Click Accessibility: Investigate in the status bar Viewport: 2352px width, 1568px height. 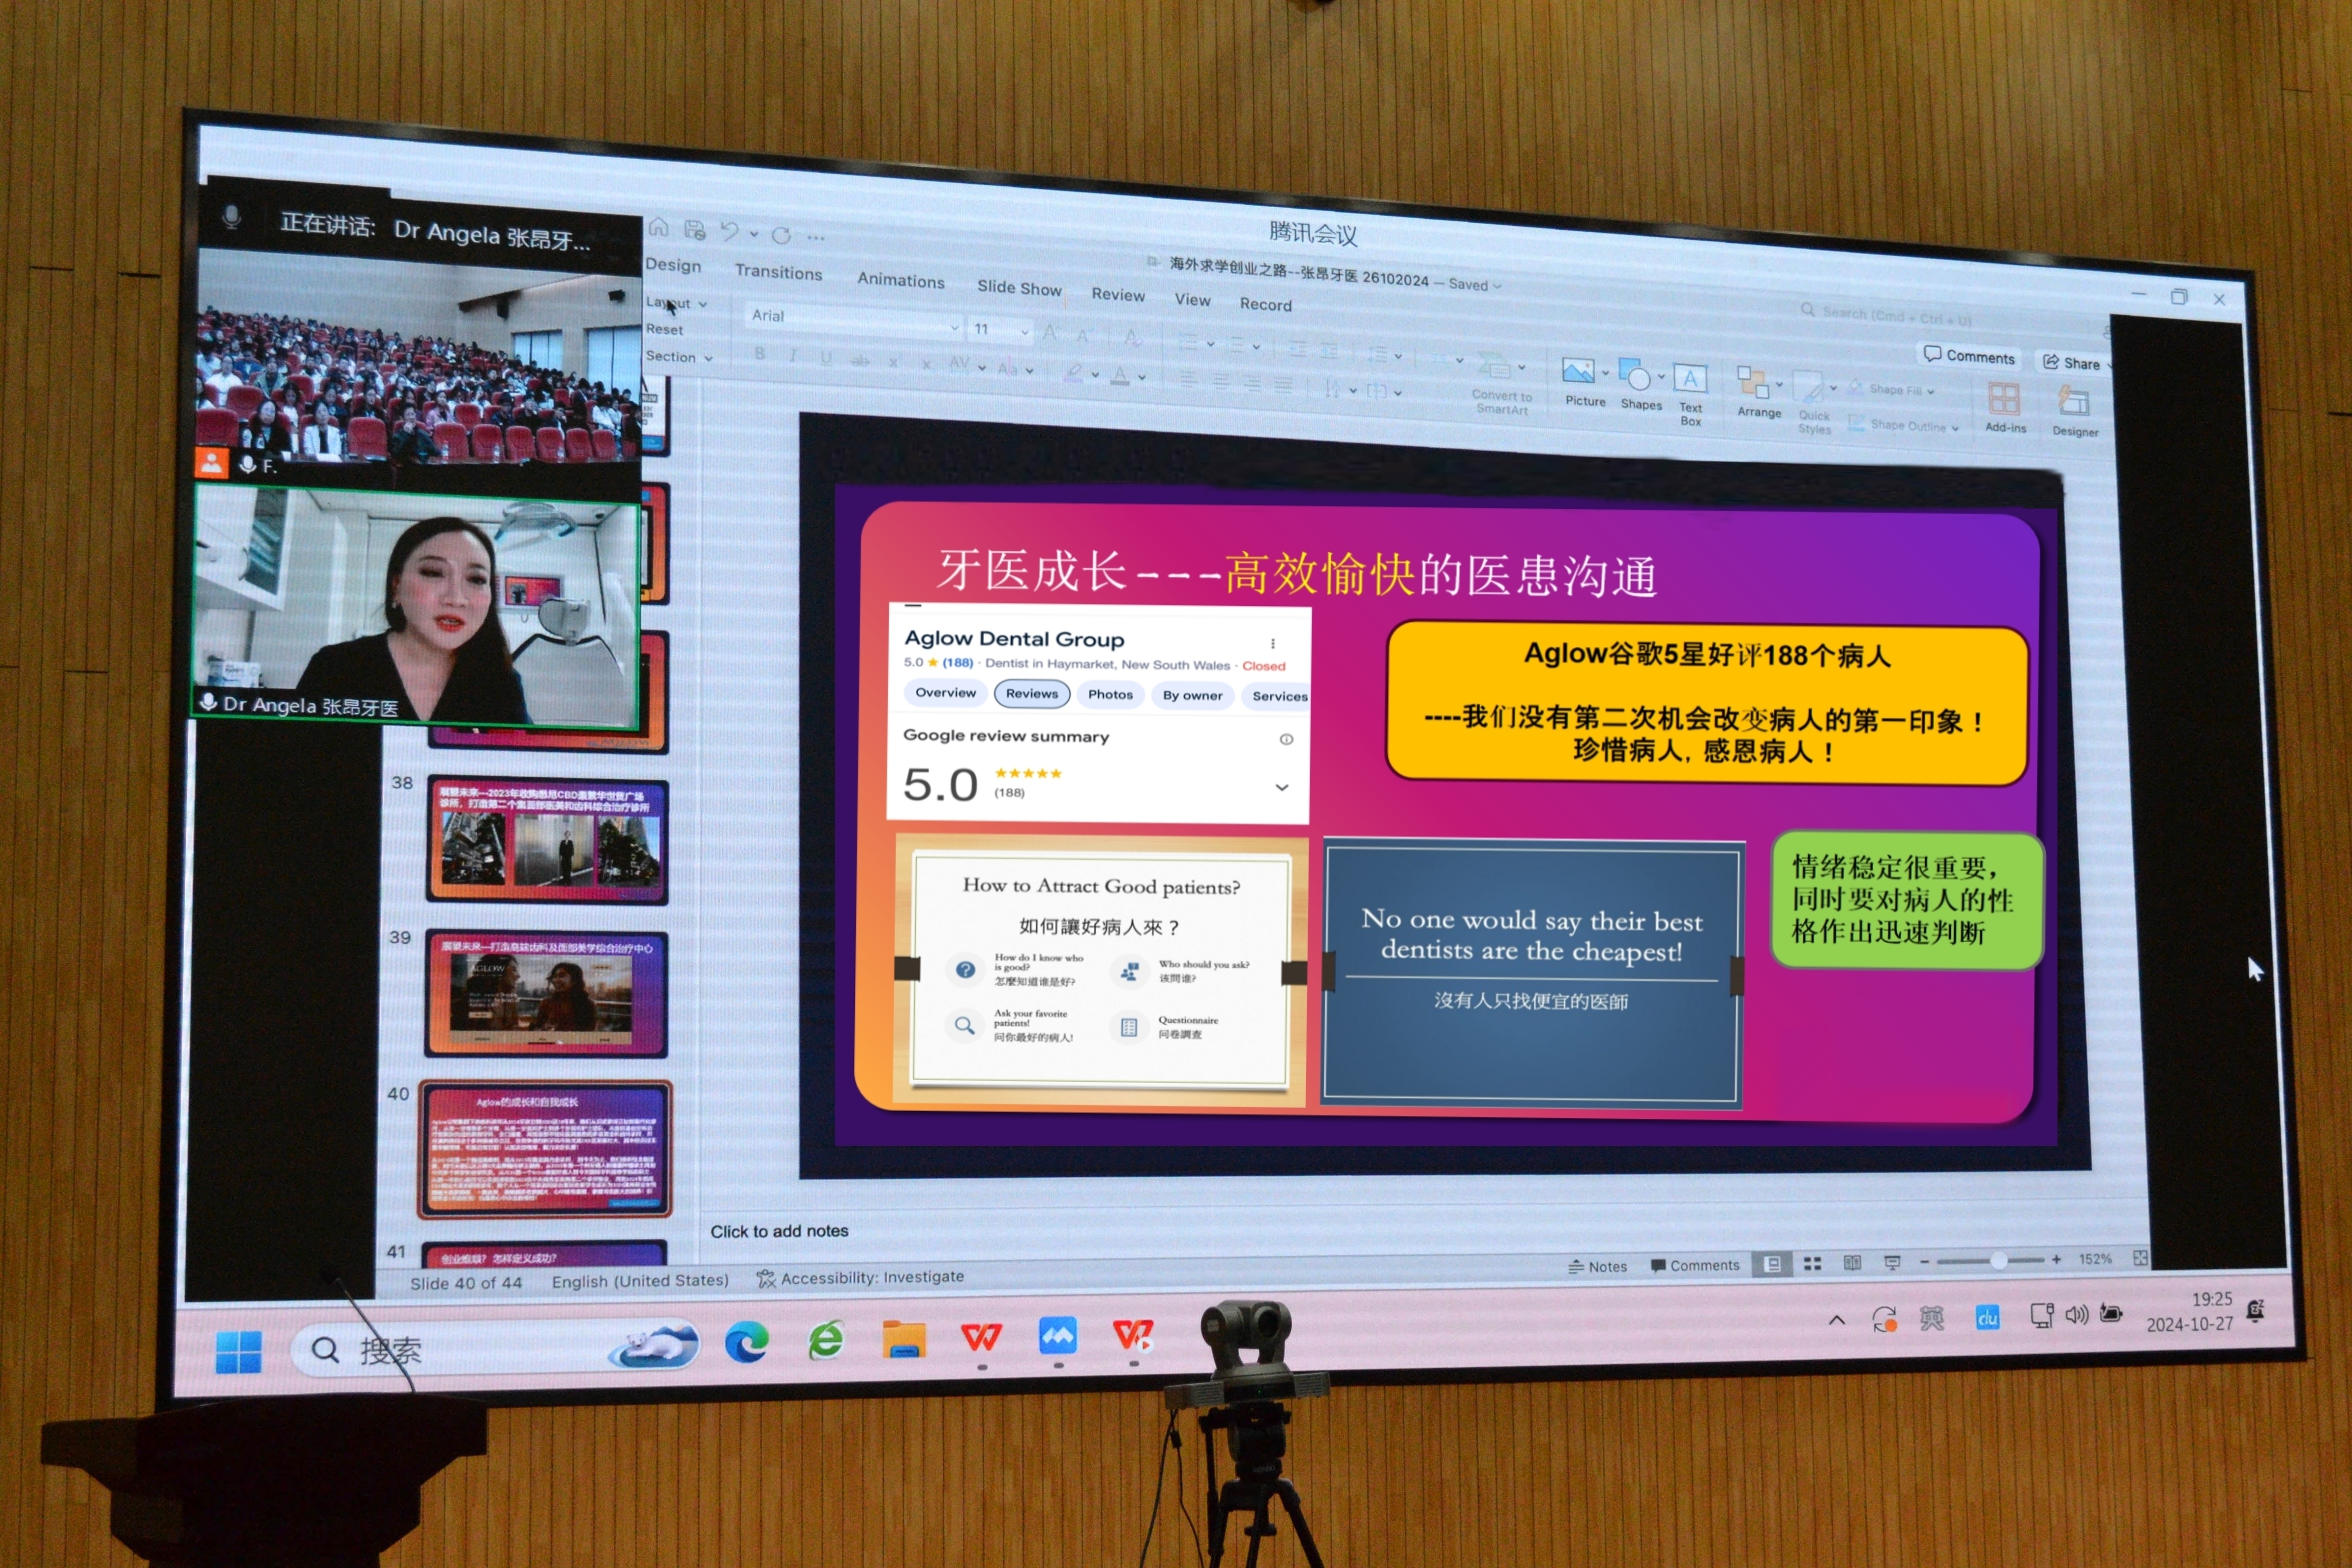(x=860, y=1277)
